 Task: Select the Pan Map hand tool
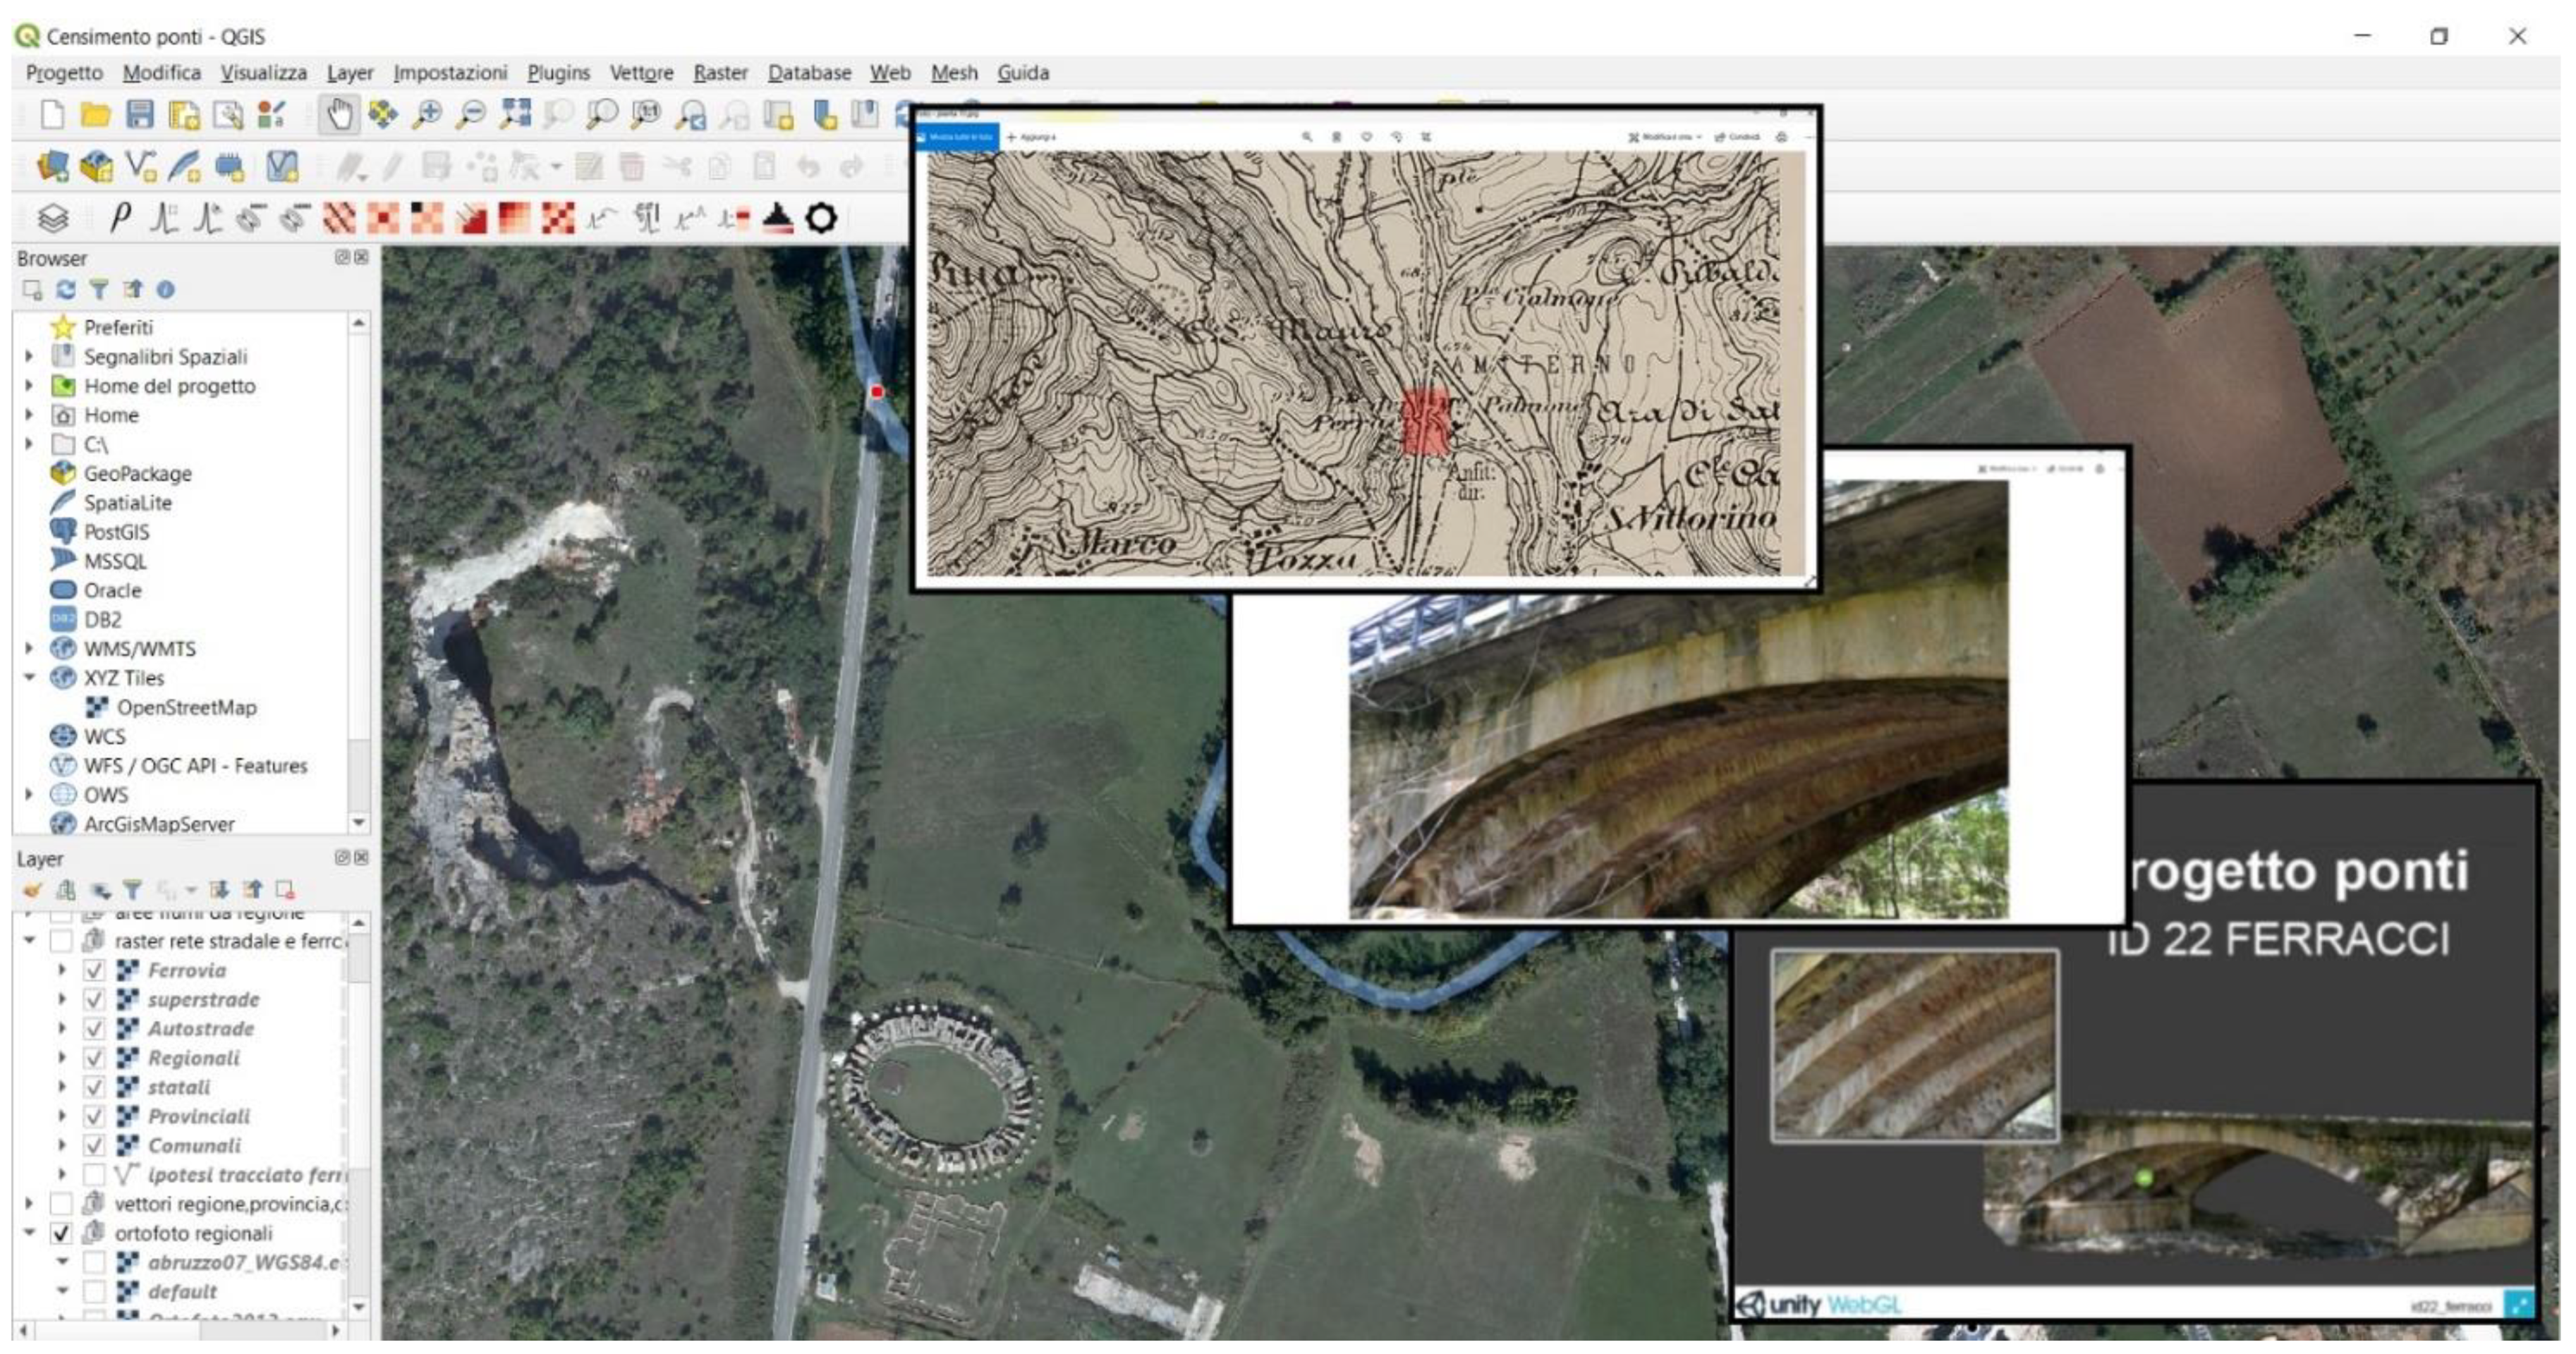[339, 115]
